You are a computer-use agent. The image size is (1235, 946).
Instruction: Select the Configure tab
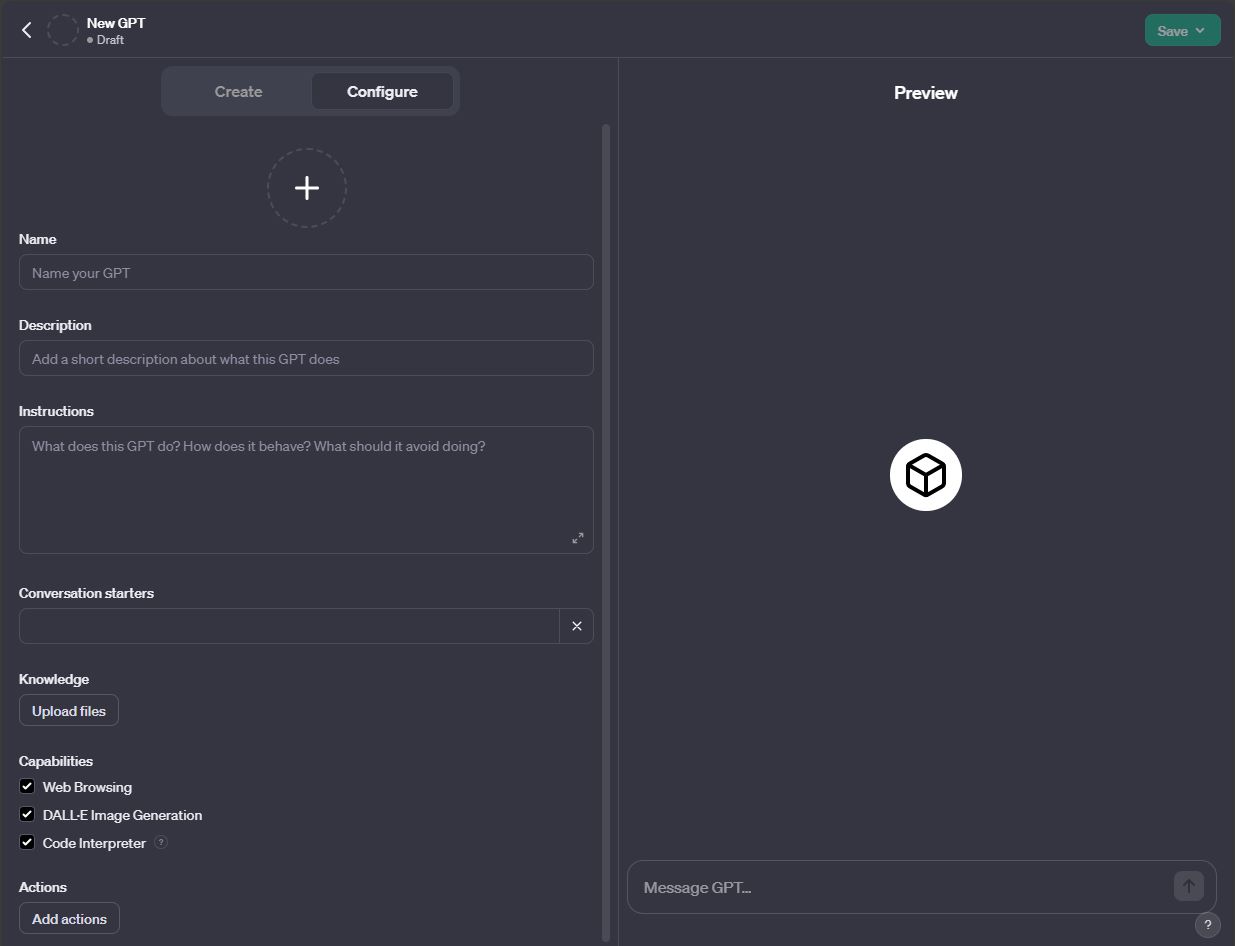pyautogui.click(x=382, y=92)
